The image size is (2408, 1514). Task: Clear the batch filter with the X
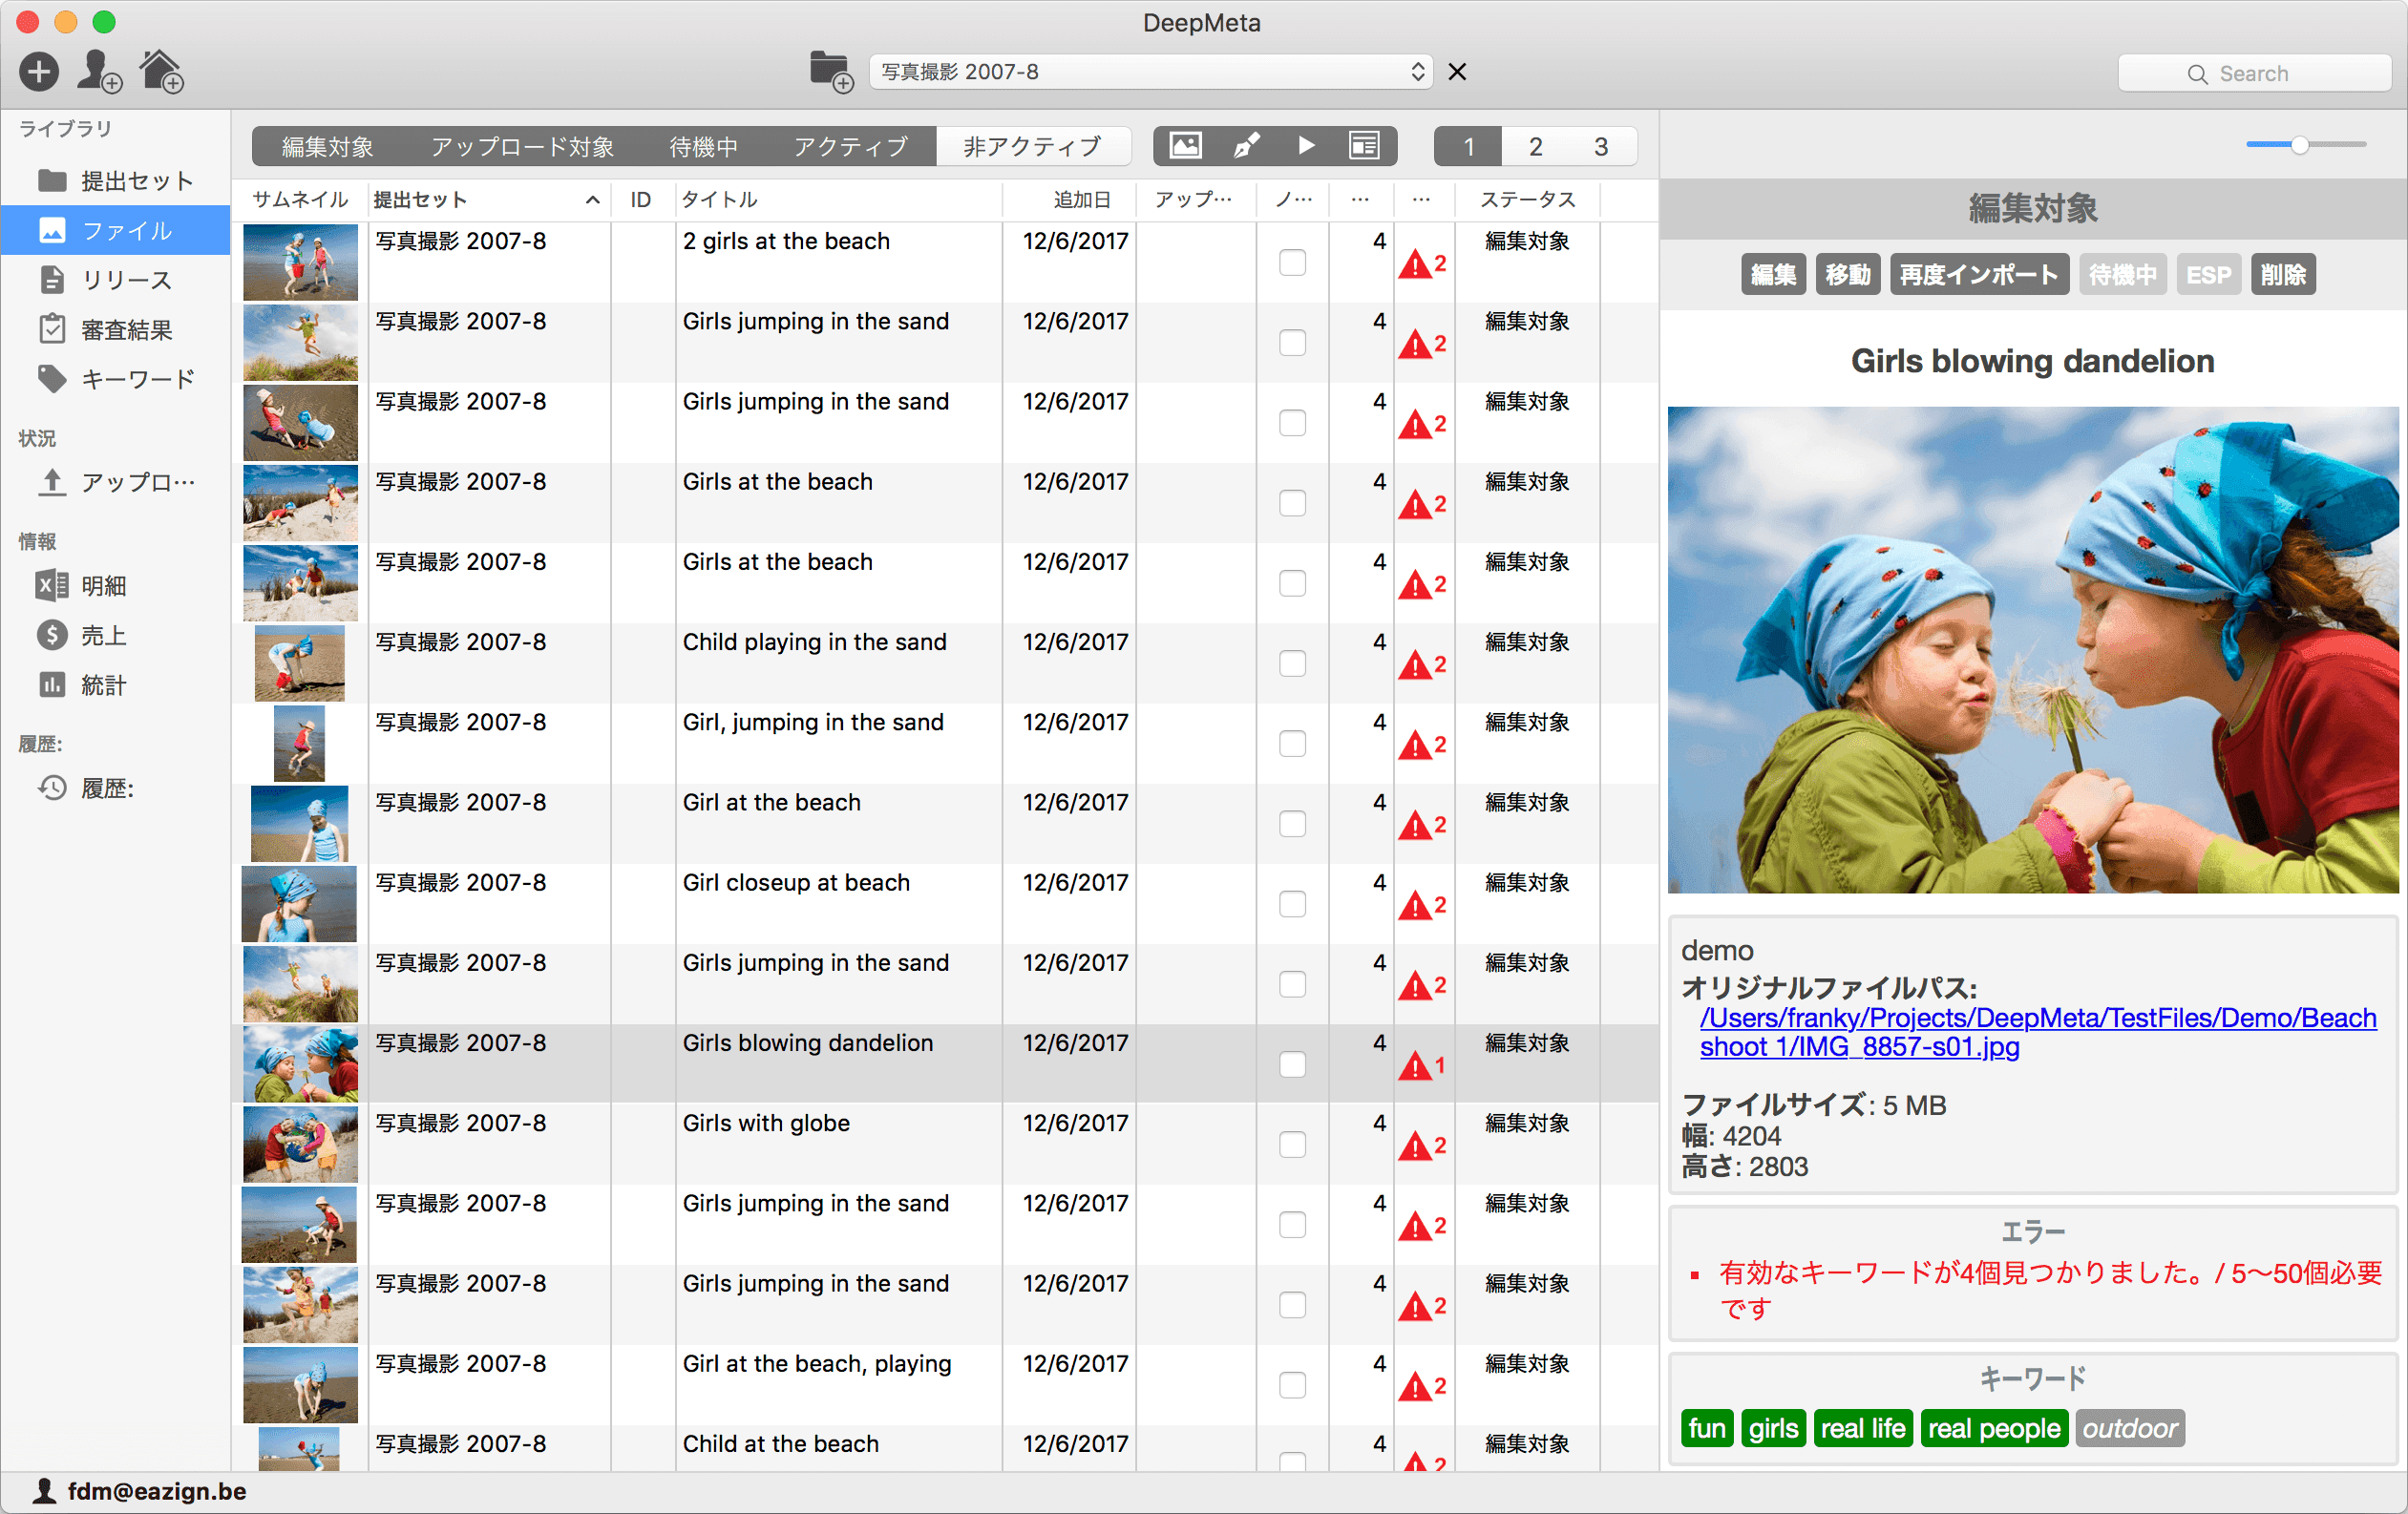[1457, 72]
